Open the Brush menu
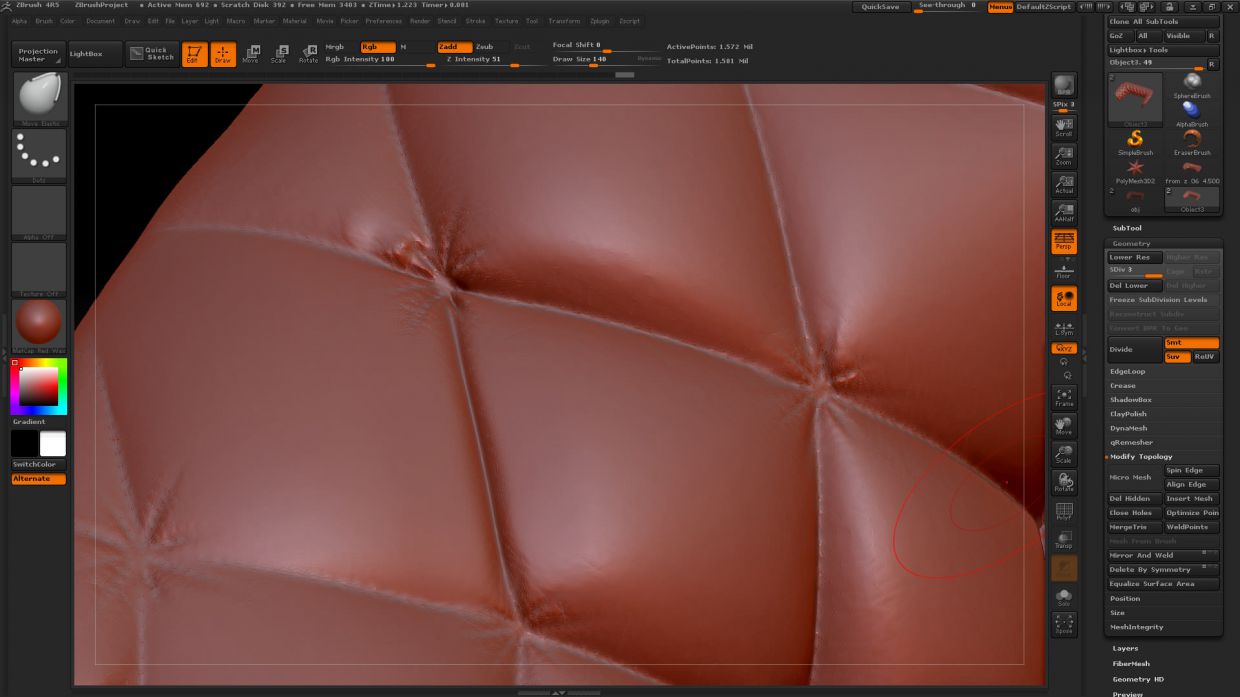1240x697 pixels. (x=44, y=21)
